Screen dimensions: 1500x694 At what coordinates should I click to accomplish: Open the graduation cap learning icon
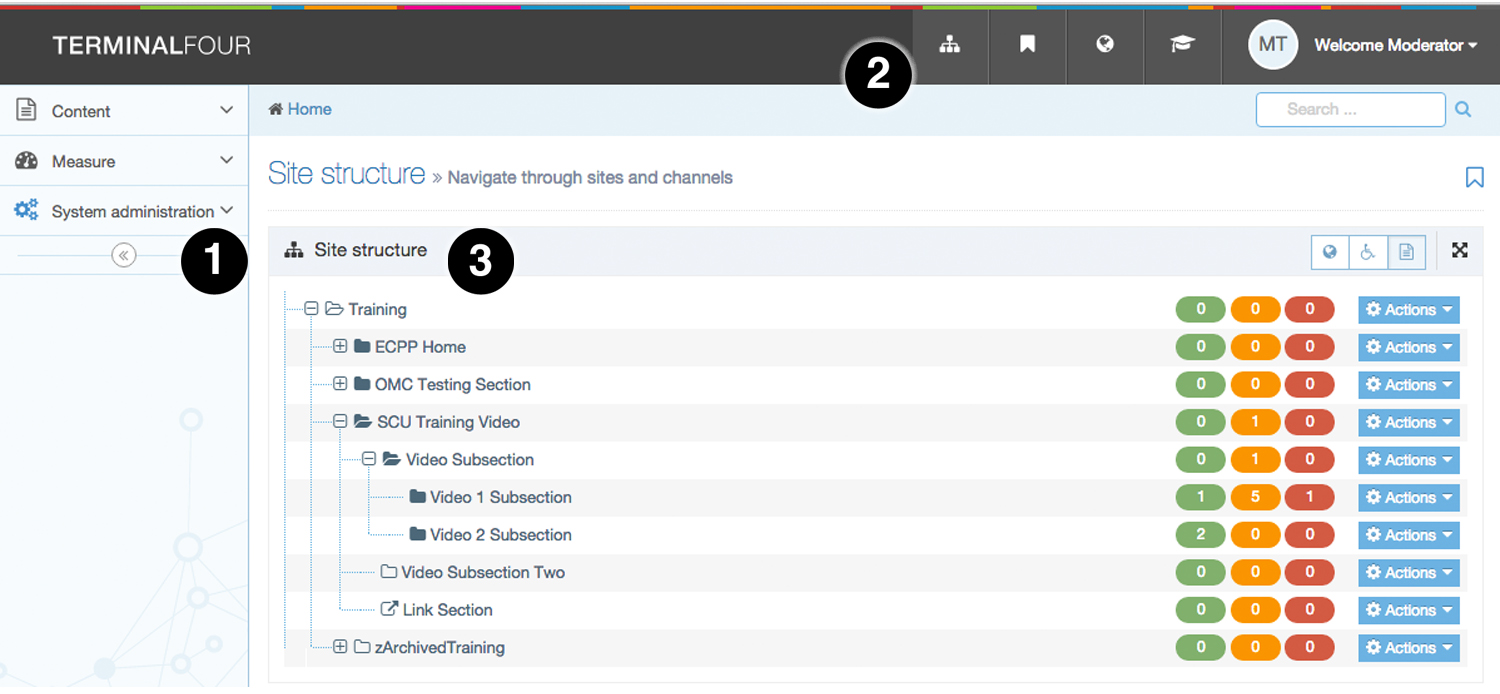click(x=1183, y=45)
